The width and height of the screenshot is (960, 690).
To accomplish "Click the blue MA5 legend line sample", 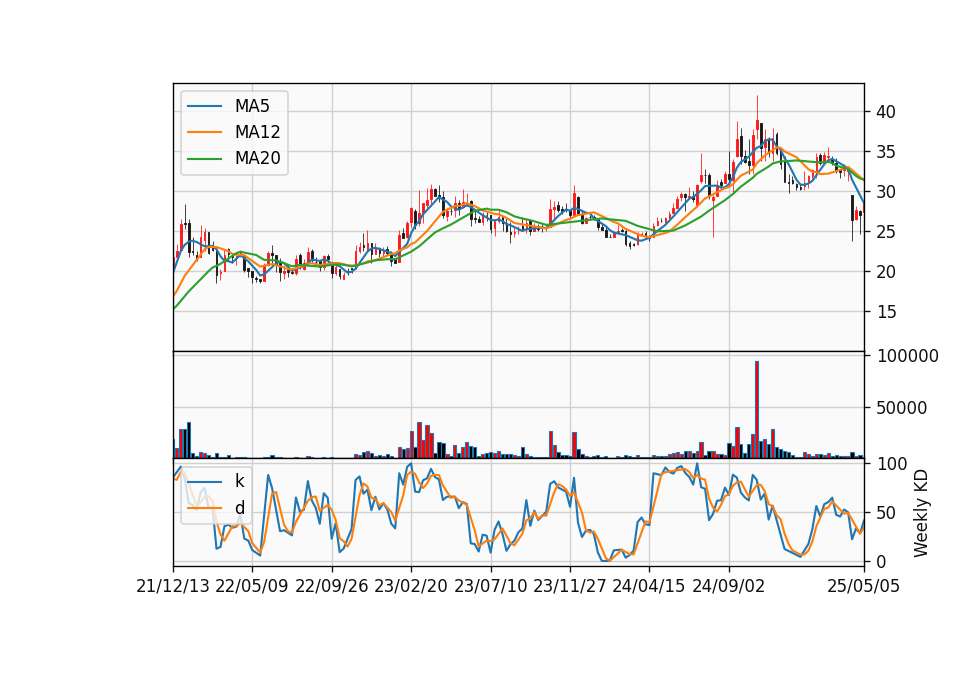I will (x=204, y=107).
